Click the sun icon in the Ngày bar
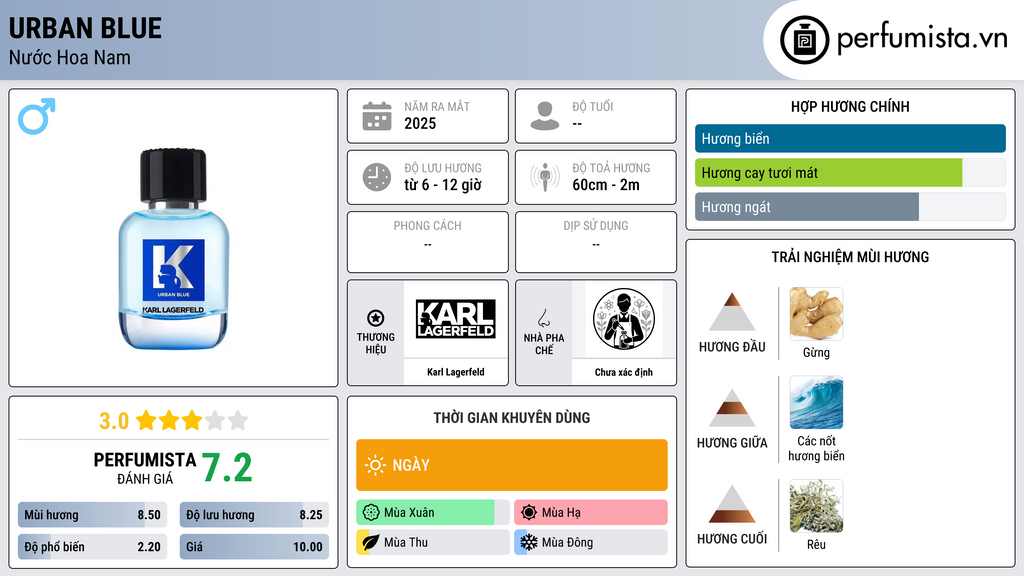The image size is (1024, 576). (375, 465)
